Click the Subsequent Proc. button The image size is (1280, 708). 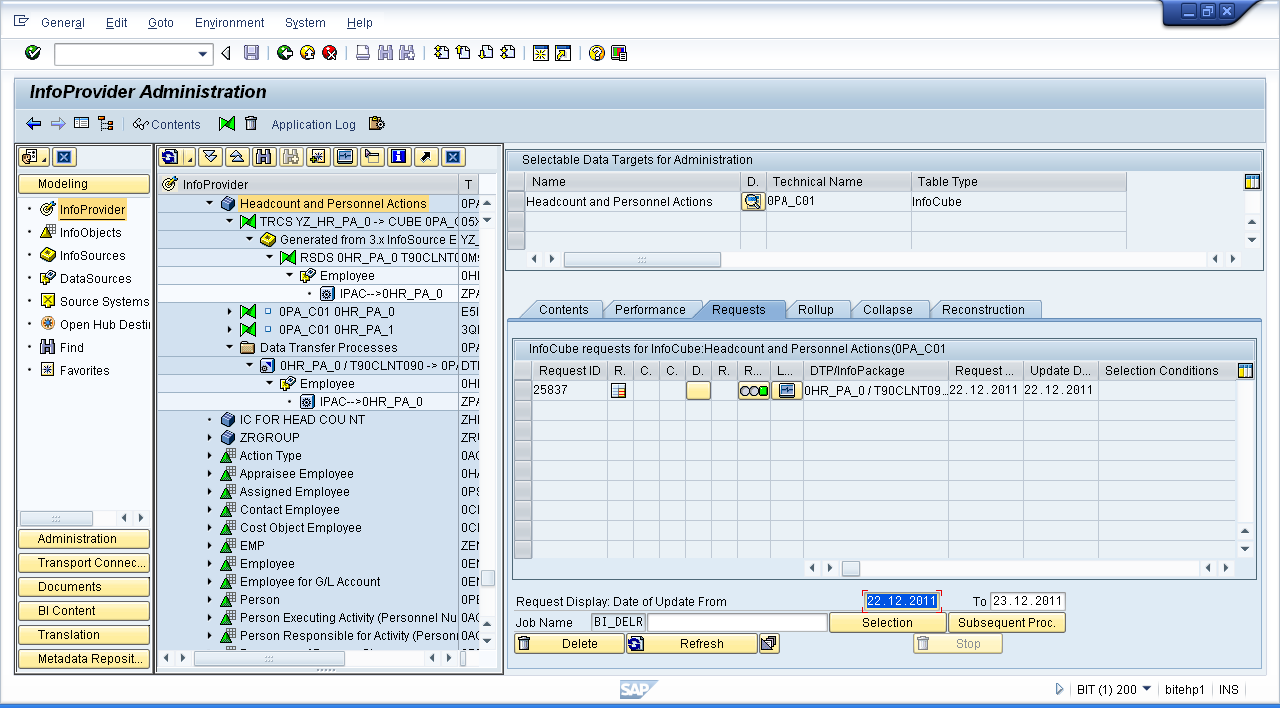(x=1007, y=622)
